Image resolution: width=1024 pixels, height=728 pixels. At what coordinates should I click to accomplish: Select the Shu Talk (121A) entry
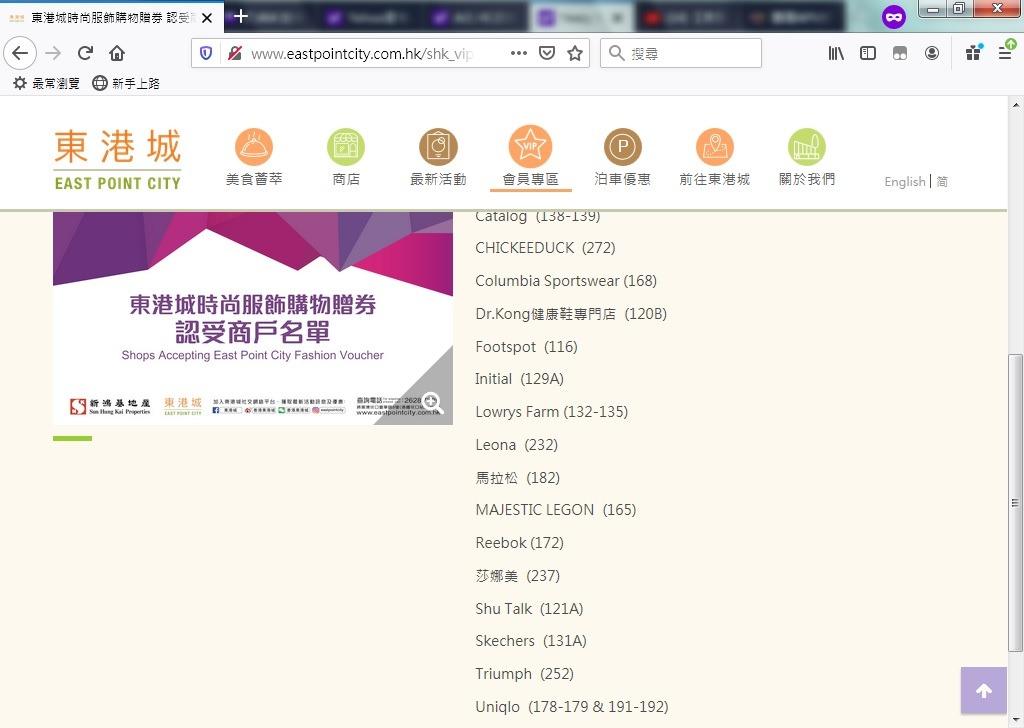[x=530, y=609]
